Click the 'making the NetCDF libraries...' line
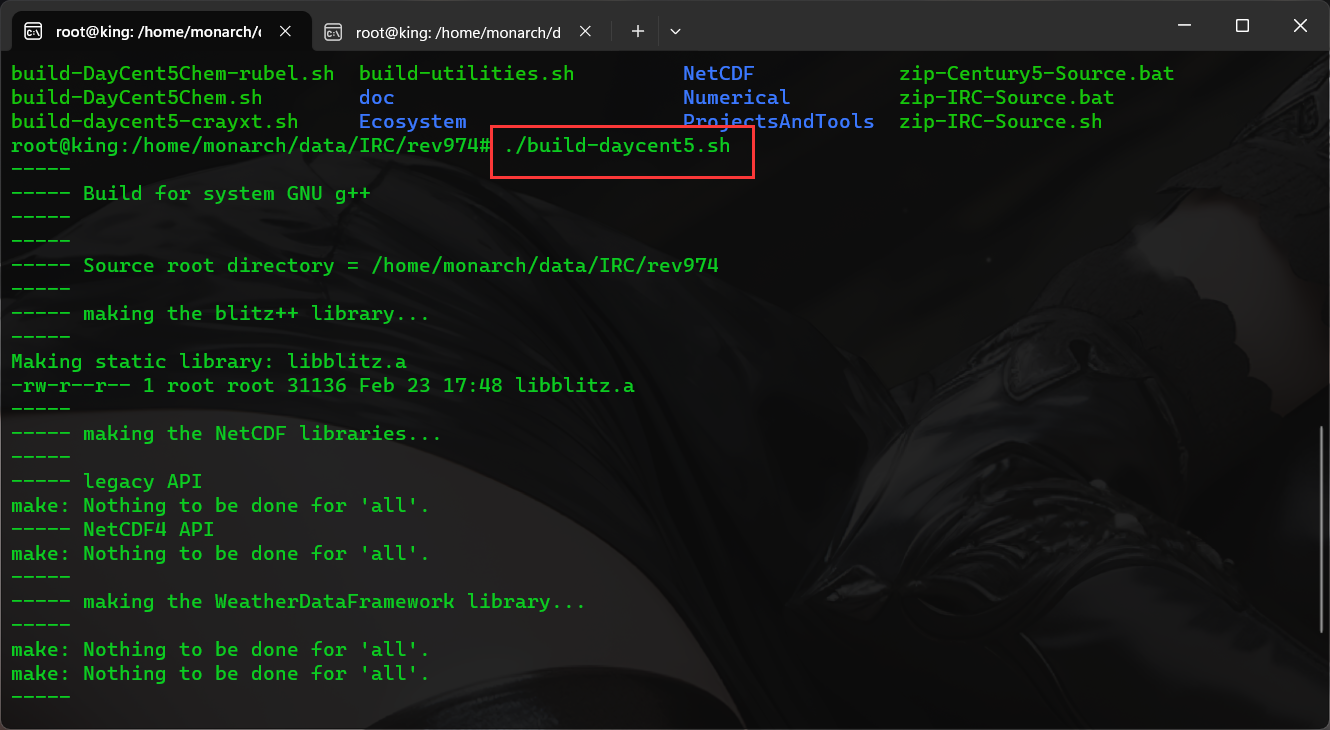The width and height of the screenshot is (1330, 730). click(227, 434)
